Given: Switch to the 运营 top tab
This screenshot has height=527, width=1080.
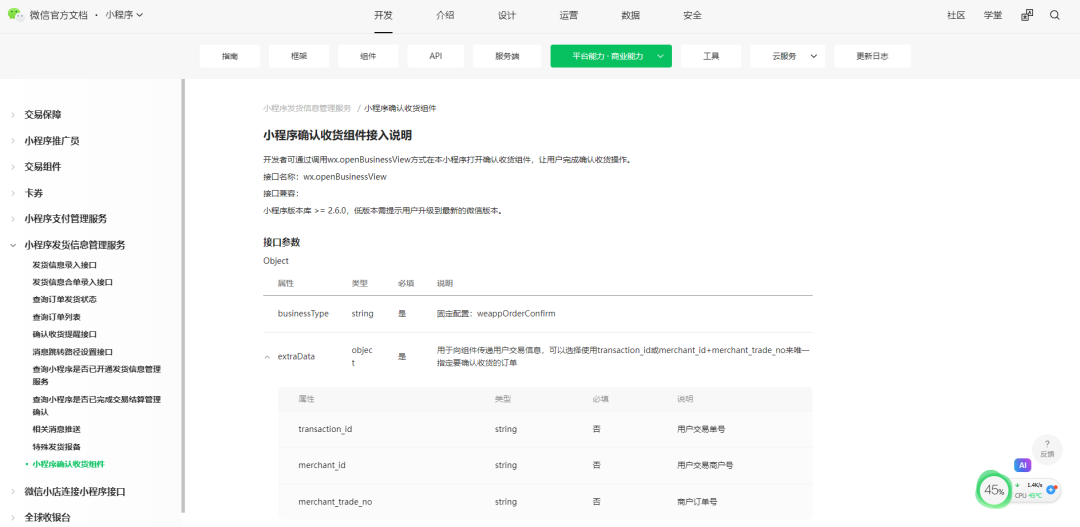Looking at the screenshot, I should 569,15.
